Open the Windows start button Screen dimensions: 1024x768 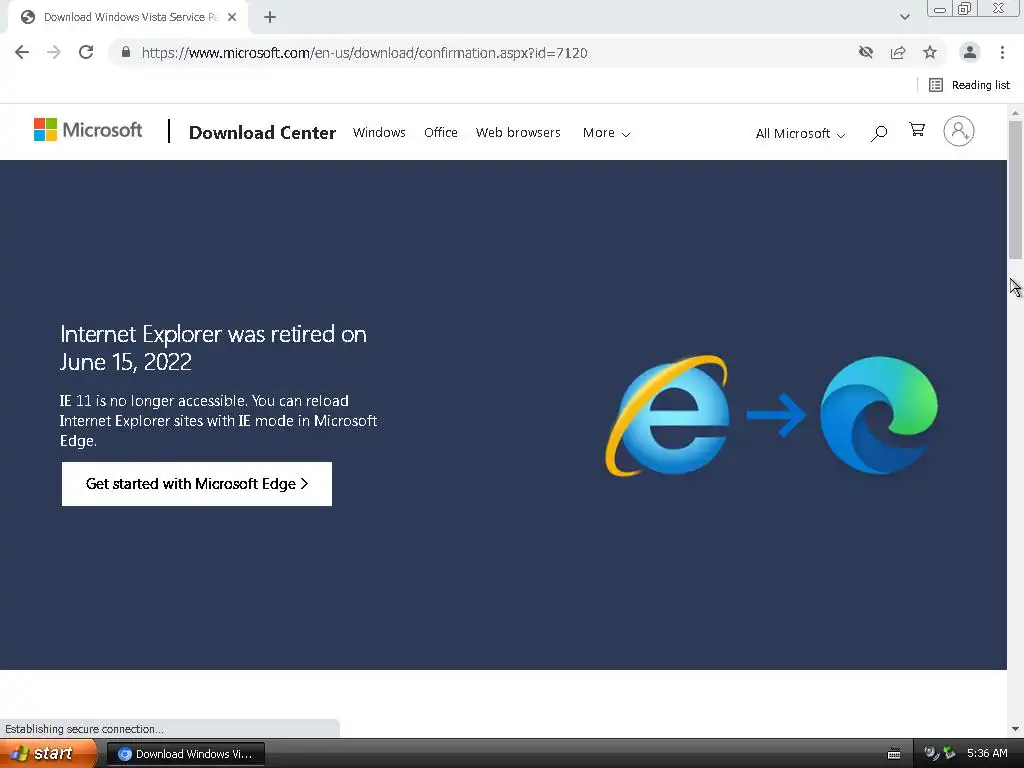click(x=46, y=754)
